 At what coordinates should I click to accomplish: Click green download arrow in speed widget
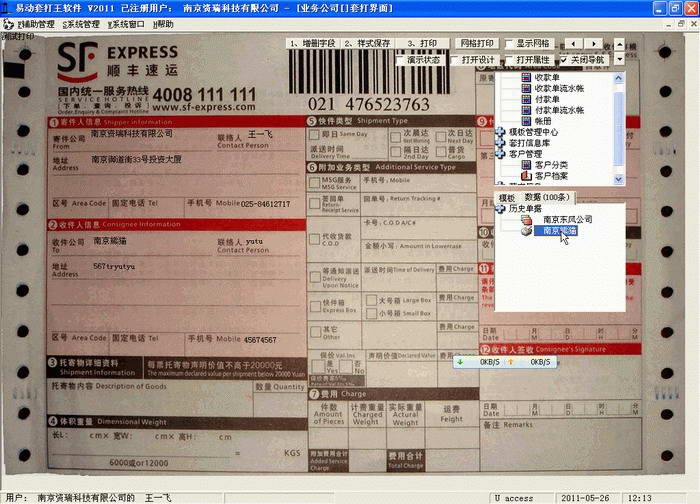coord(460,362)
